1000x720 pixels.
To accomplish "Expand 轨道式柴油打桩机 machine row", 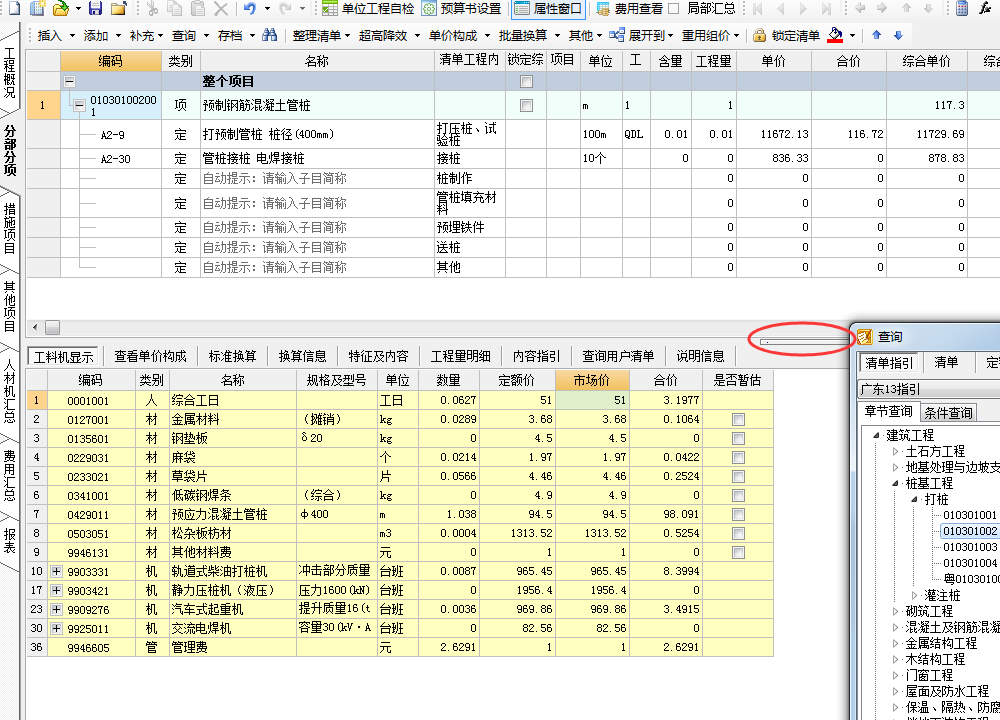I will tap(56, 571).
